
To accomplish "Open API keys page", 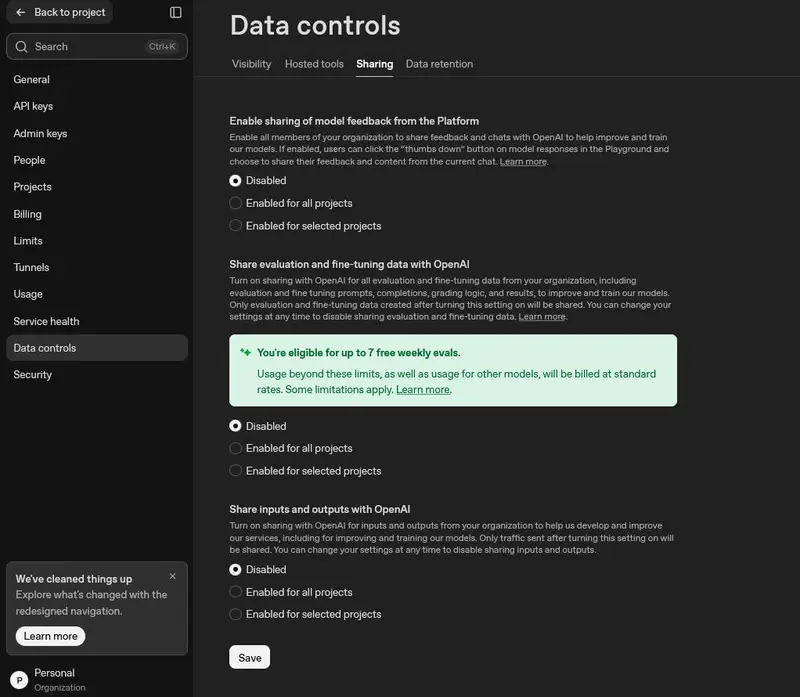I will 97,106.
